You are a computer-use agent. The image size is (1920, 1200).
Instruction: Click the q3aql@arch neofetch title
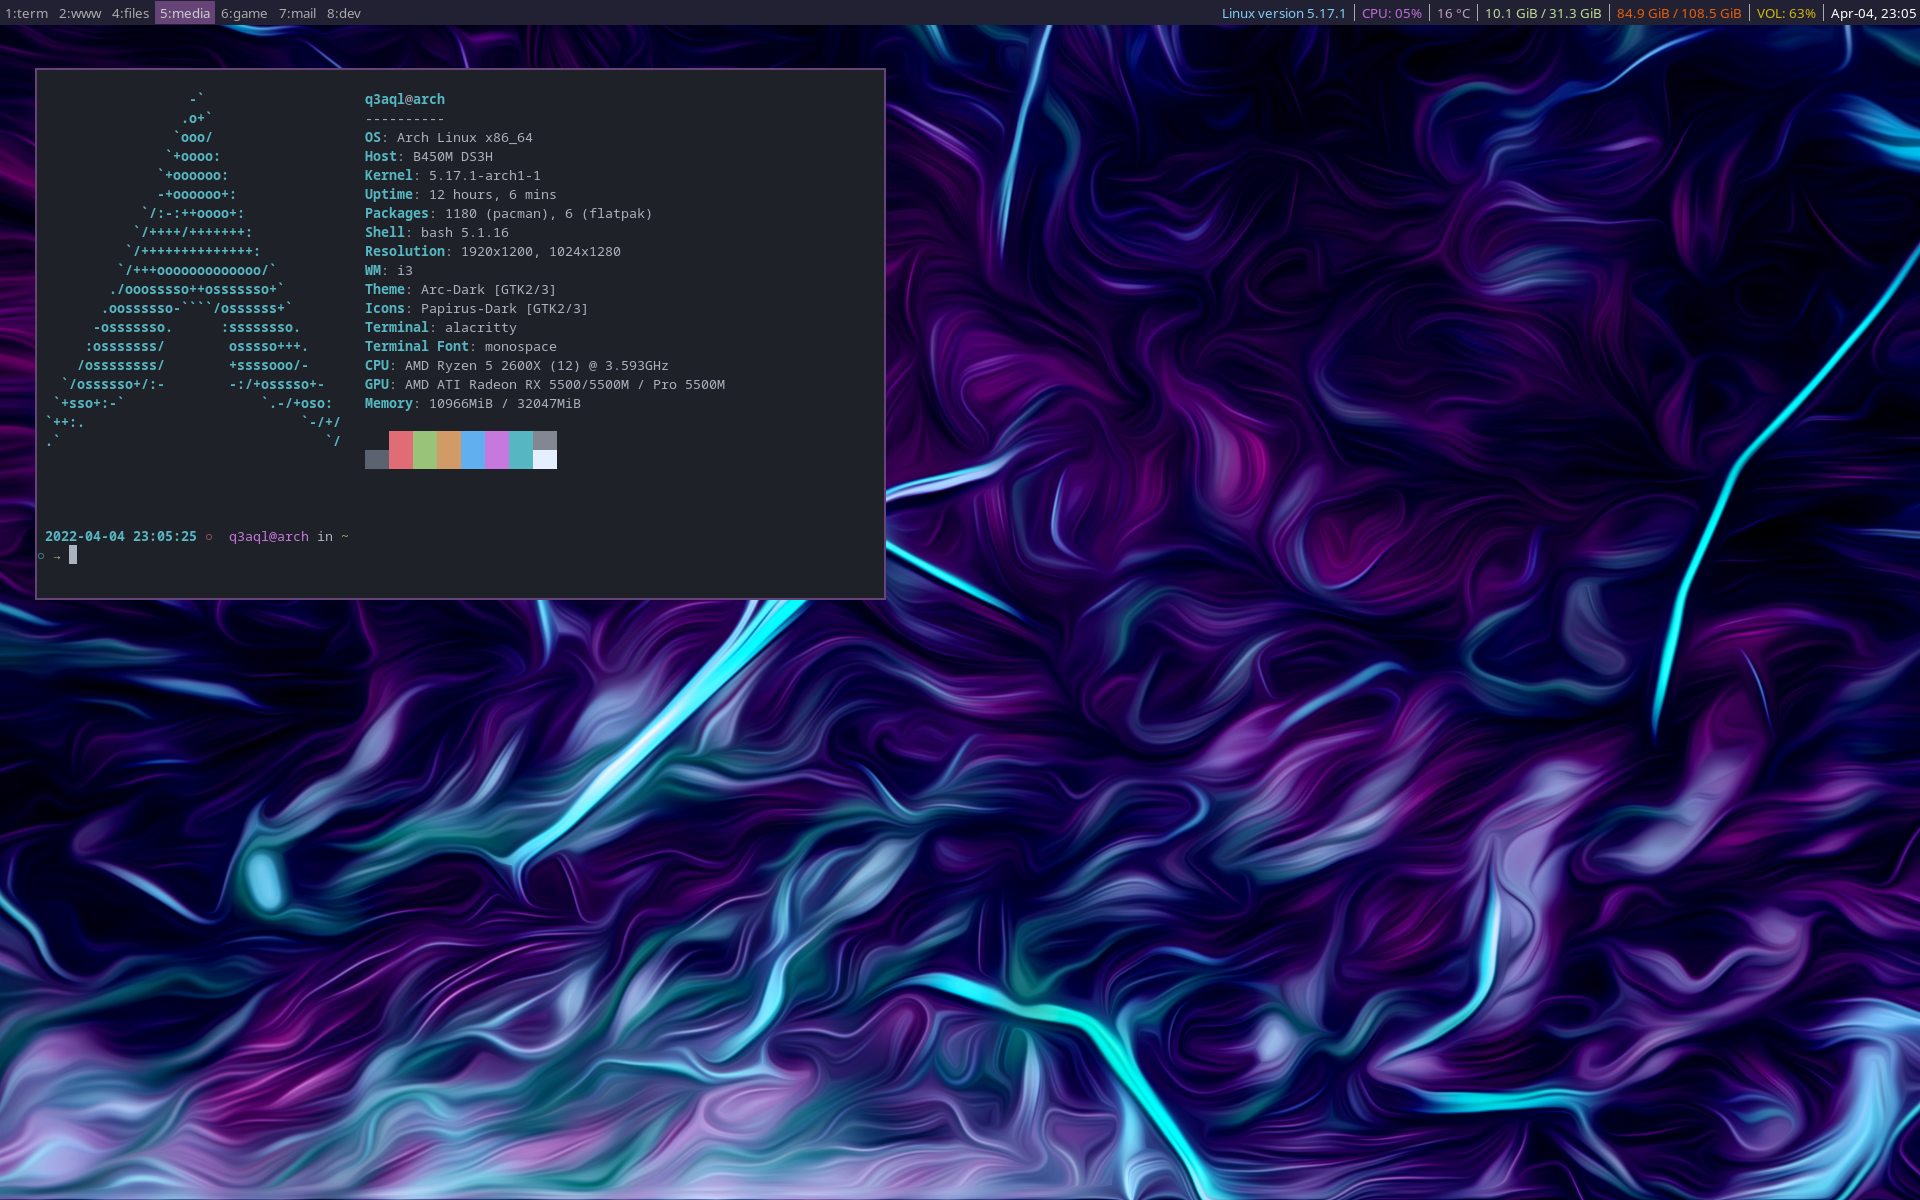(x=405, y=99)
